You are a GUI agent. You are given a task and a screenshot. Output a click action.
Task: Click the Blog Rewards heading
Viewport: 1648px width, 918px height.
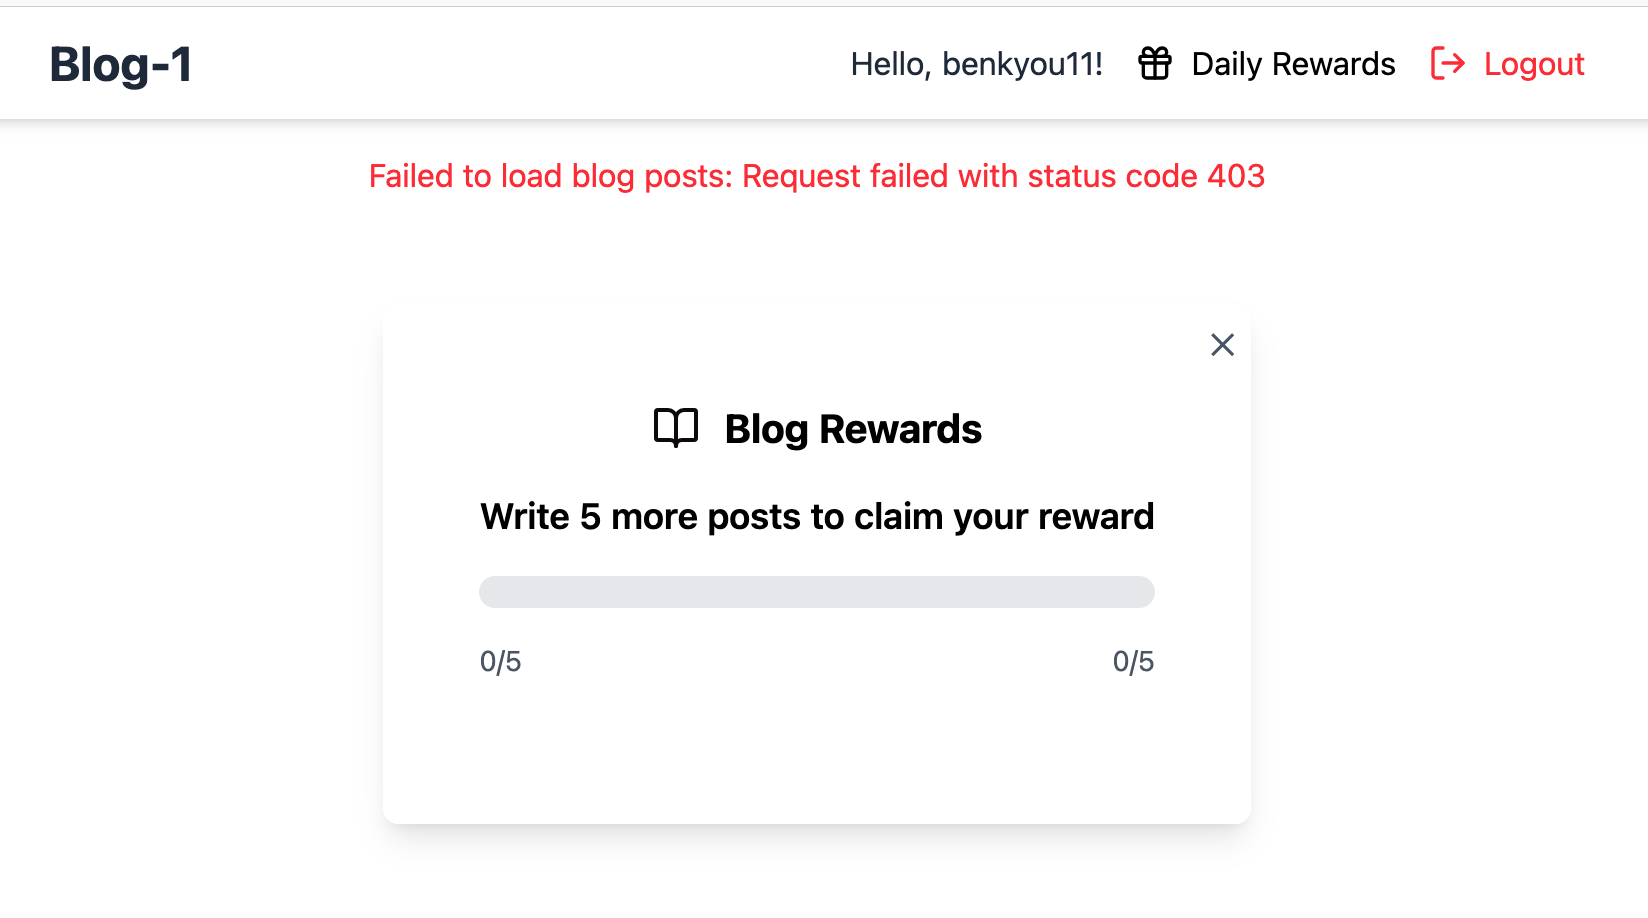click(853, 429)
